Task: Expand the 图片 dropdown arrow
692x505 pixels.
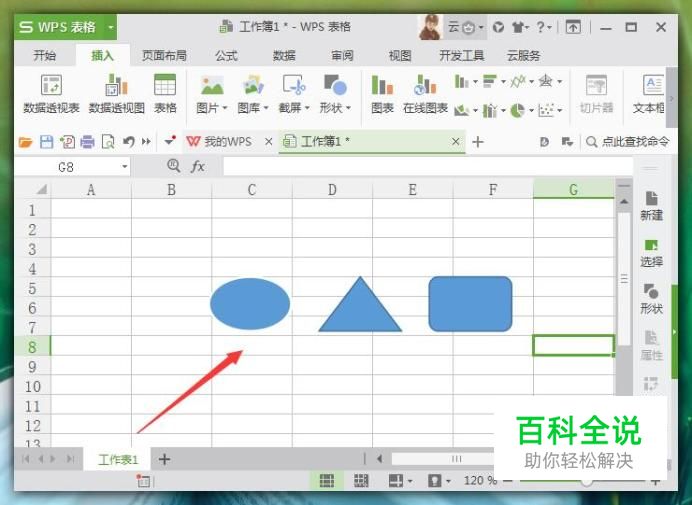Action: click(x=225, y=108)
